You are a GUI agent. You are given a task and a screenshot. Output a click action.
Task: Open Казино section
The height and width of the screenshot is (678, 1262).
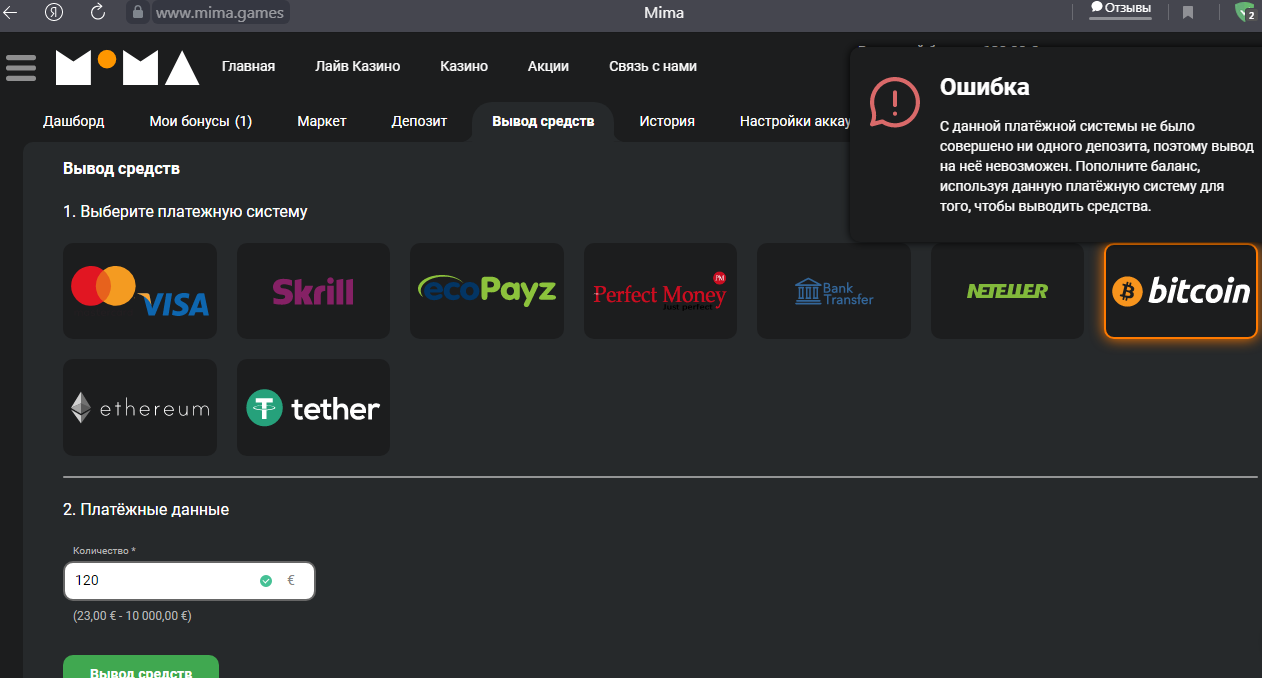pos(464,66)
